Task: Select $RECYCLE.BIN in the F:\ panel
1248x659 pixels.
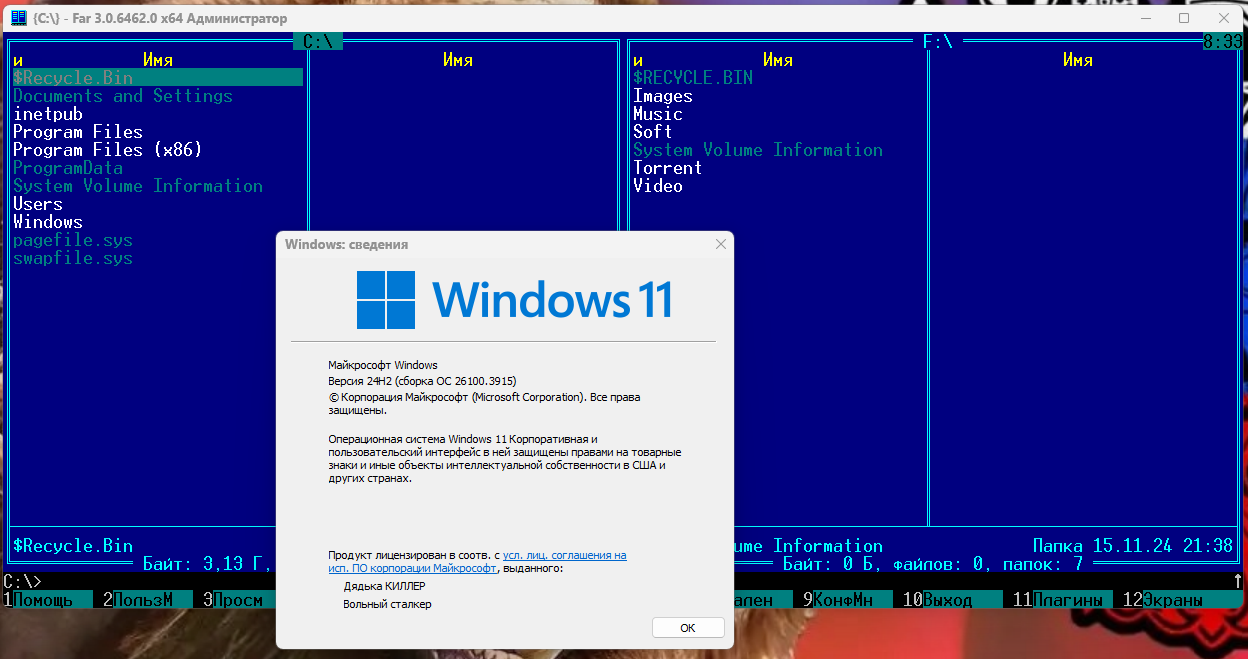Action: (693, 78)
